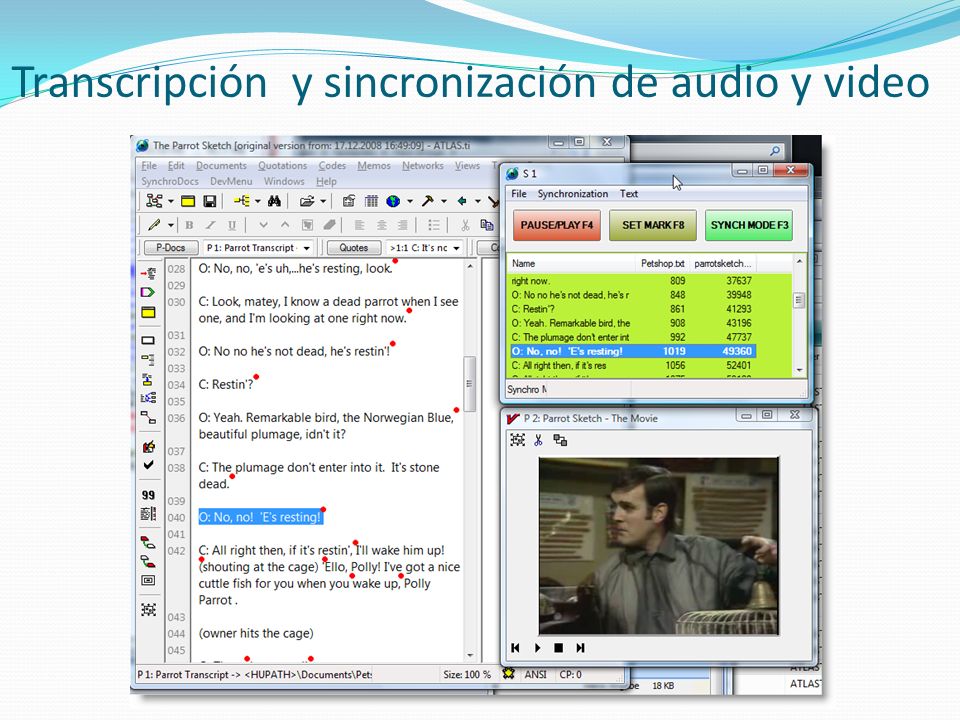Click the yellow star icon in status bar

point(508,674)
